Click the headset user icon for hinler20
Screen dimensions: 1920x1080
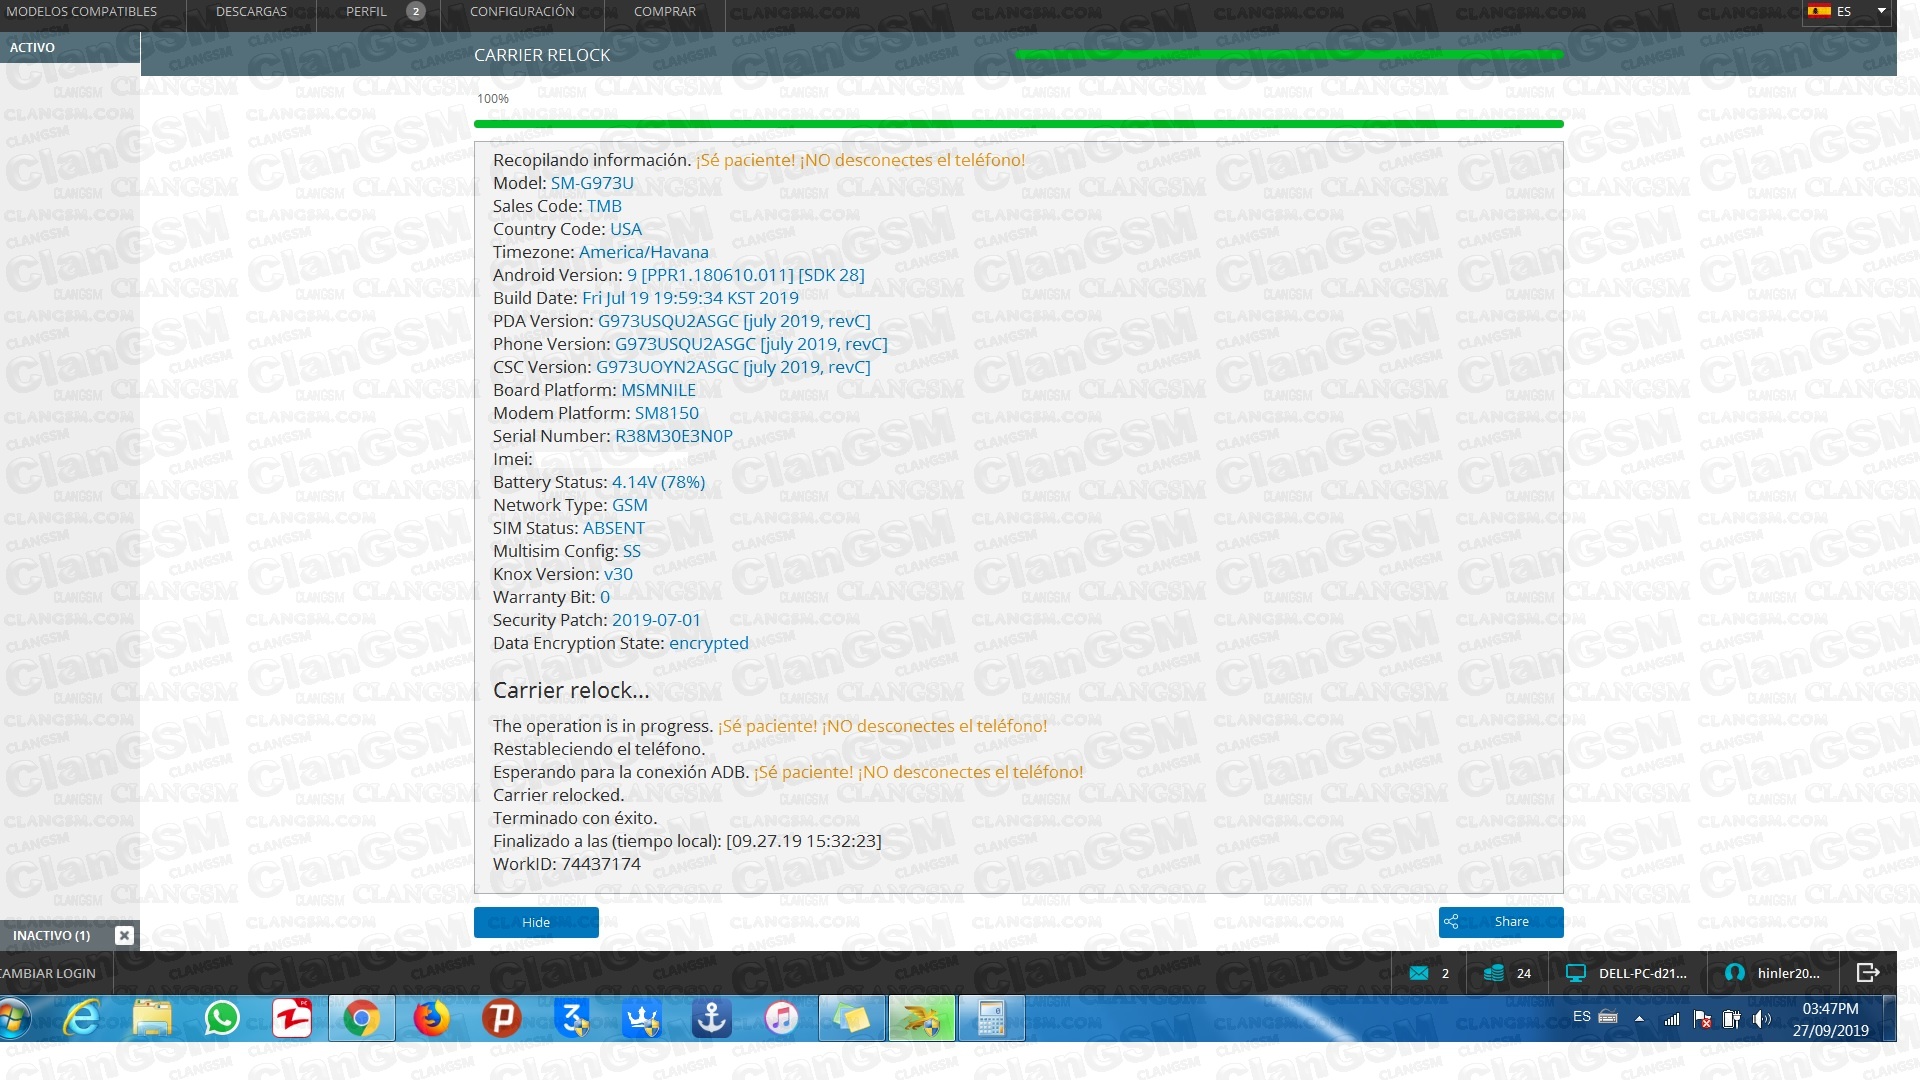click(1735, 973)
